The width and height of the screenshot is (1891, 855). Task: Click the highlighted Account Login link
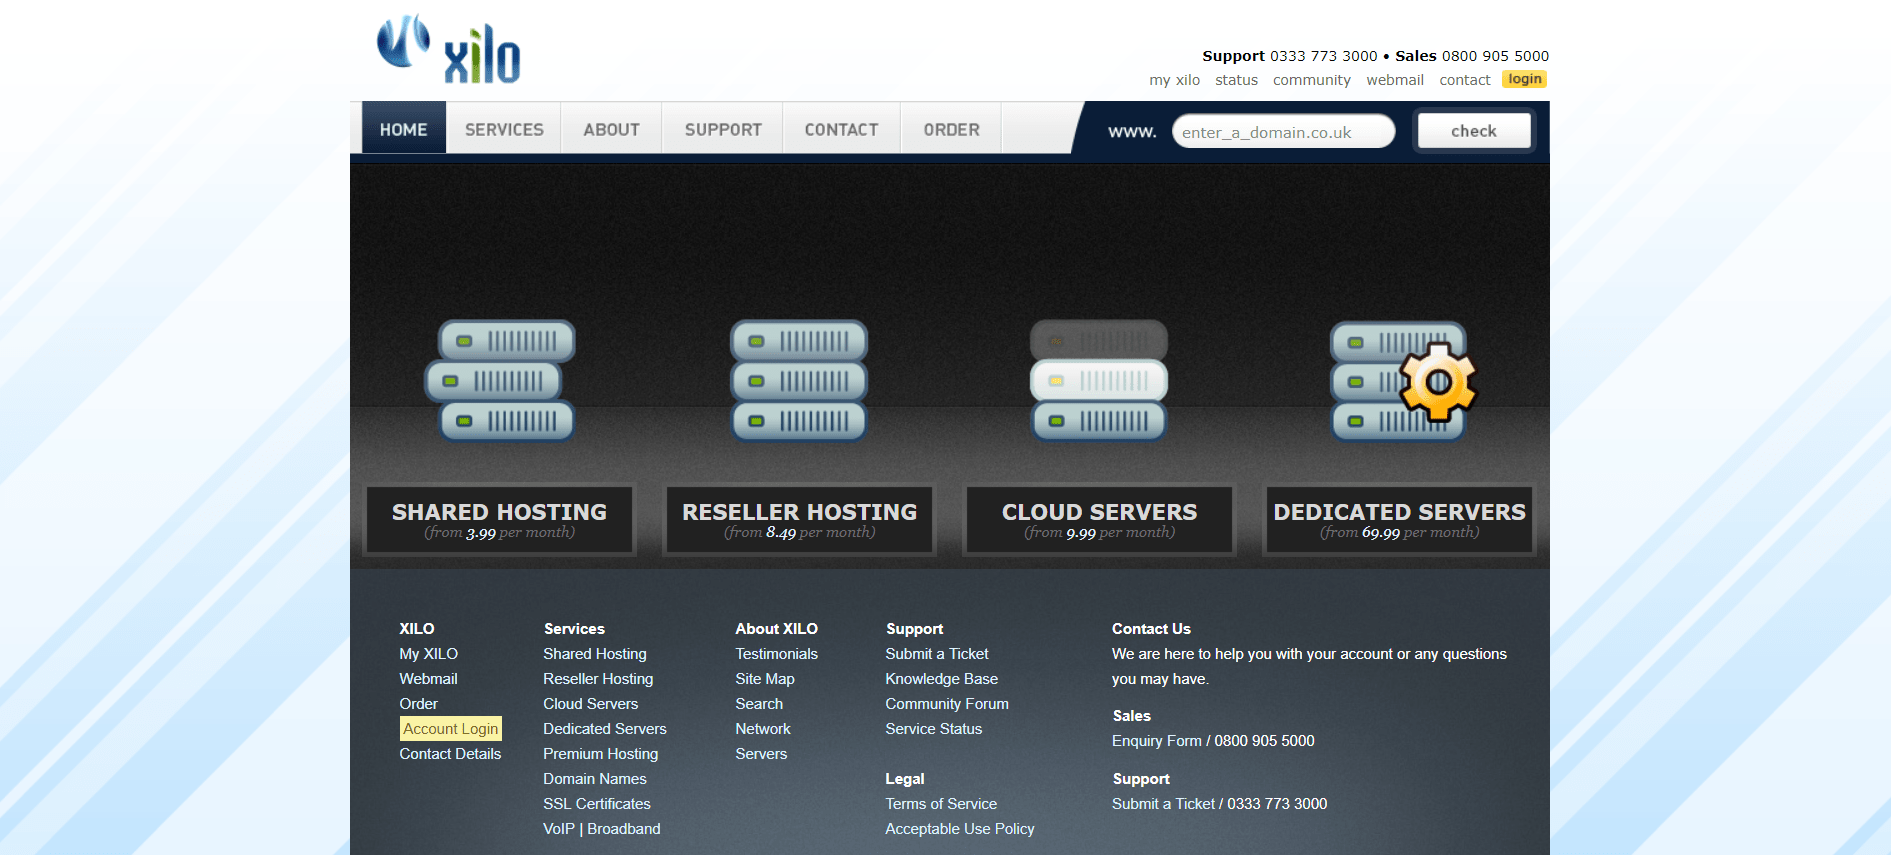[x=451, y=729]
